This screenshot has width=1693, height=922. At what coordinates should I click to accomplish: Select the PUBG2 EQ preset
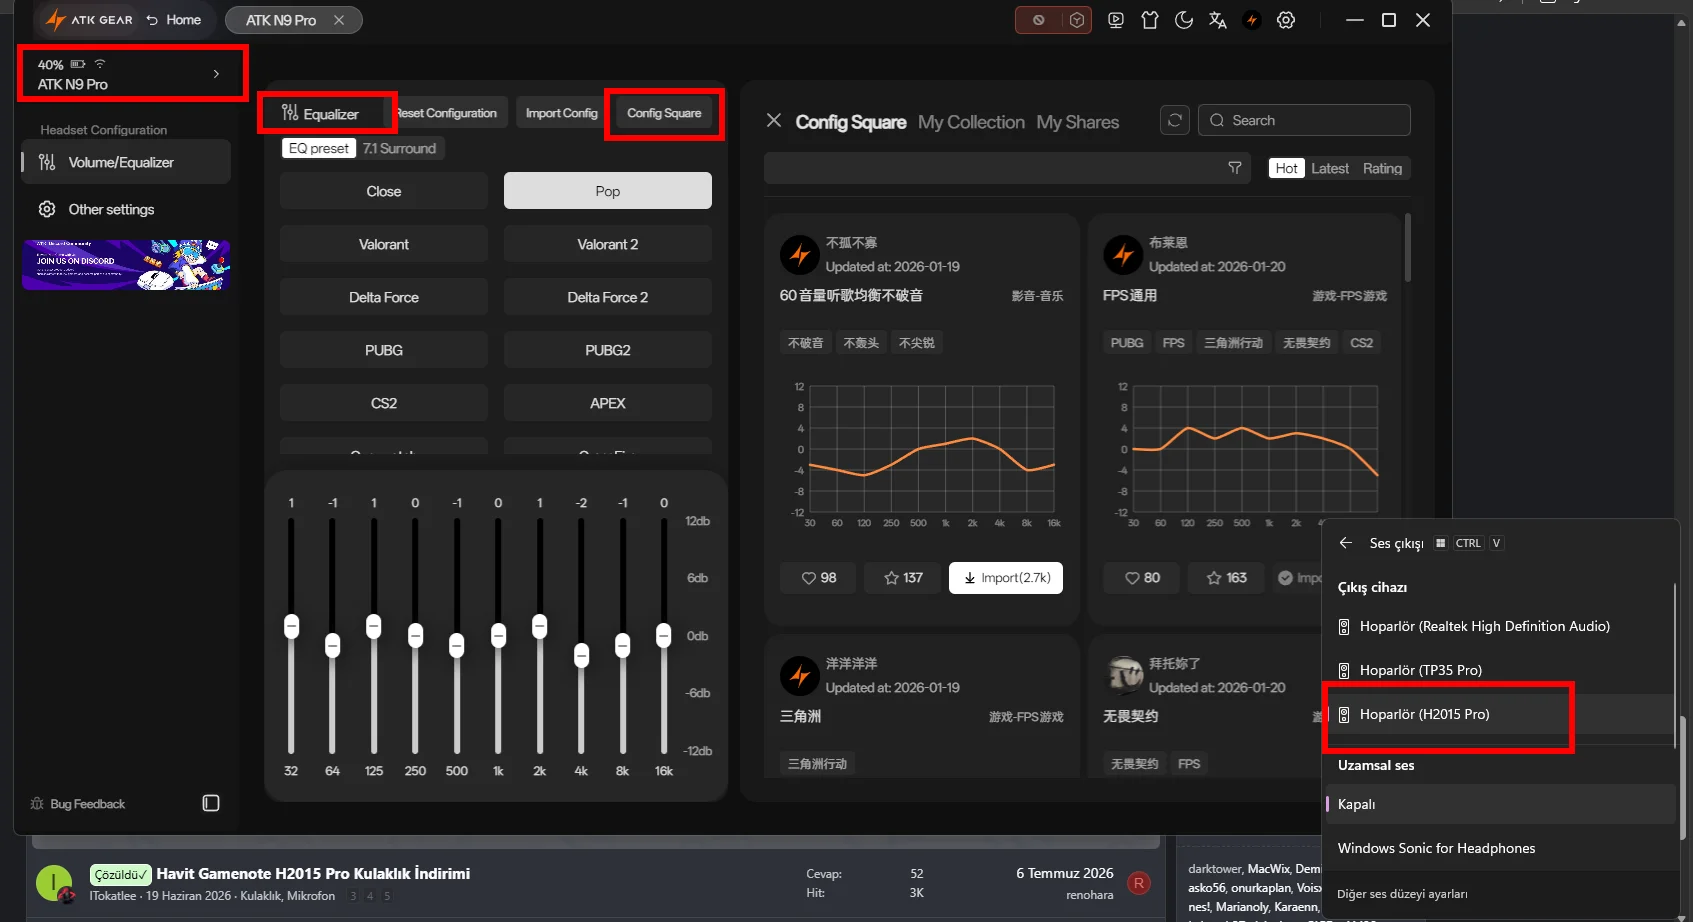click(608, 350)
